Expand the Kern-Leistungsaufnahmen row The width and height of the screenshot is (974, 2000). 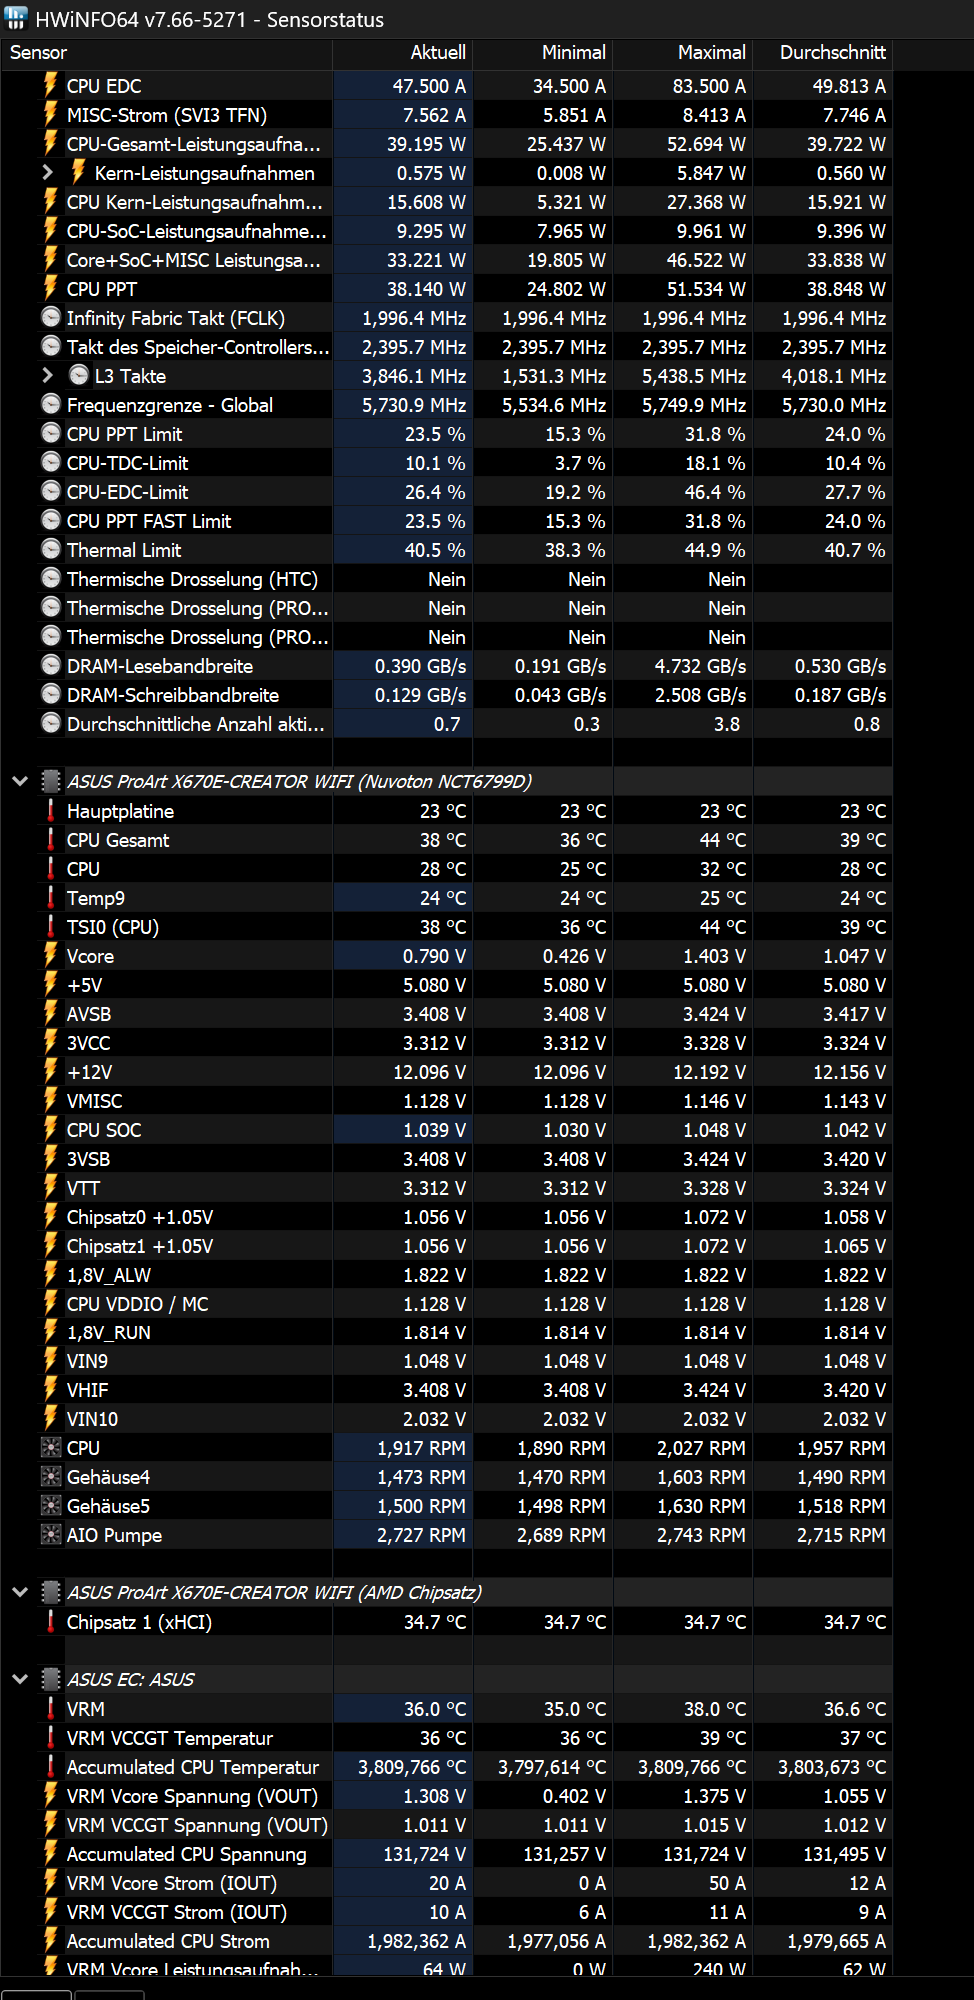(x=47, y=173)
